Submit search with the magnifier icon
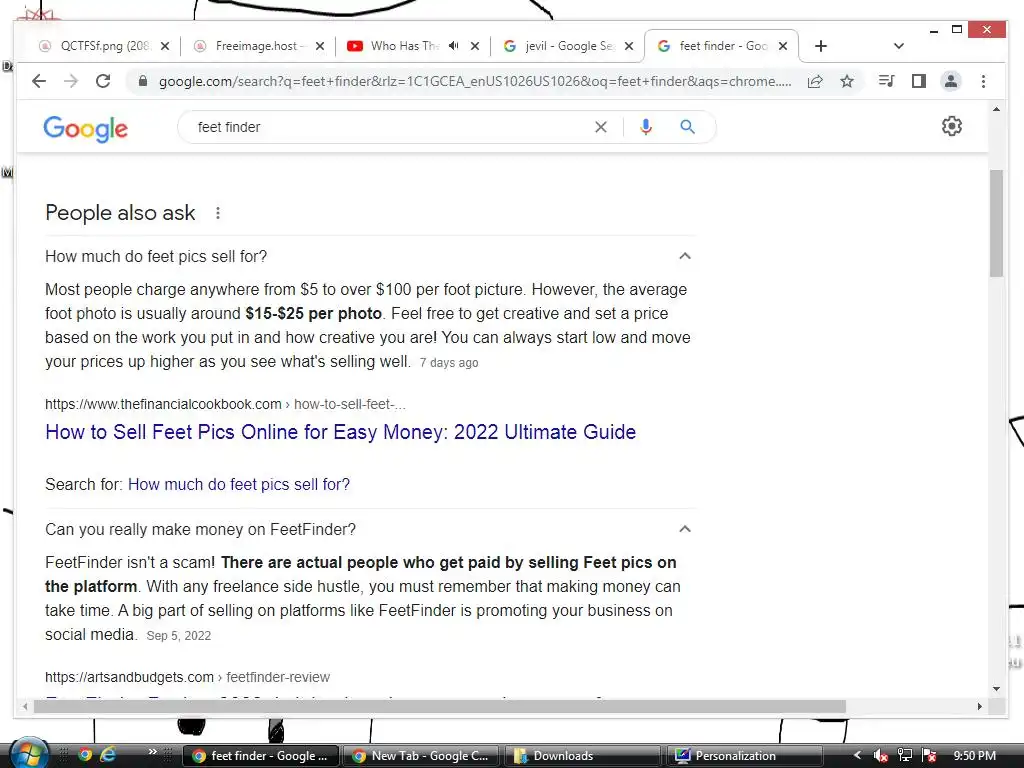 (x=687, y=127)
